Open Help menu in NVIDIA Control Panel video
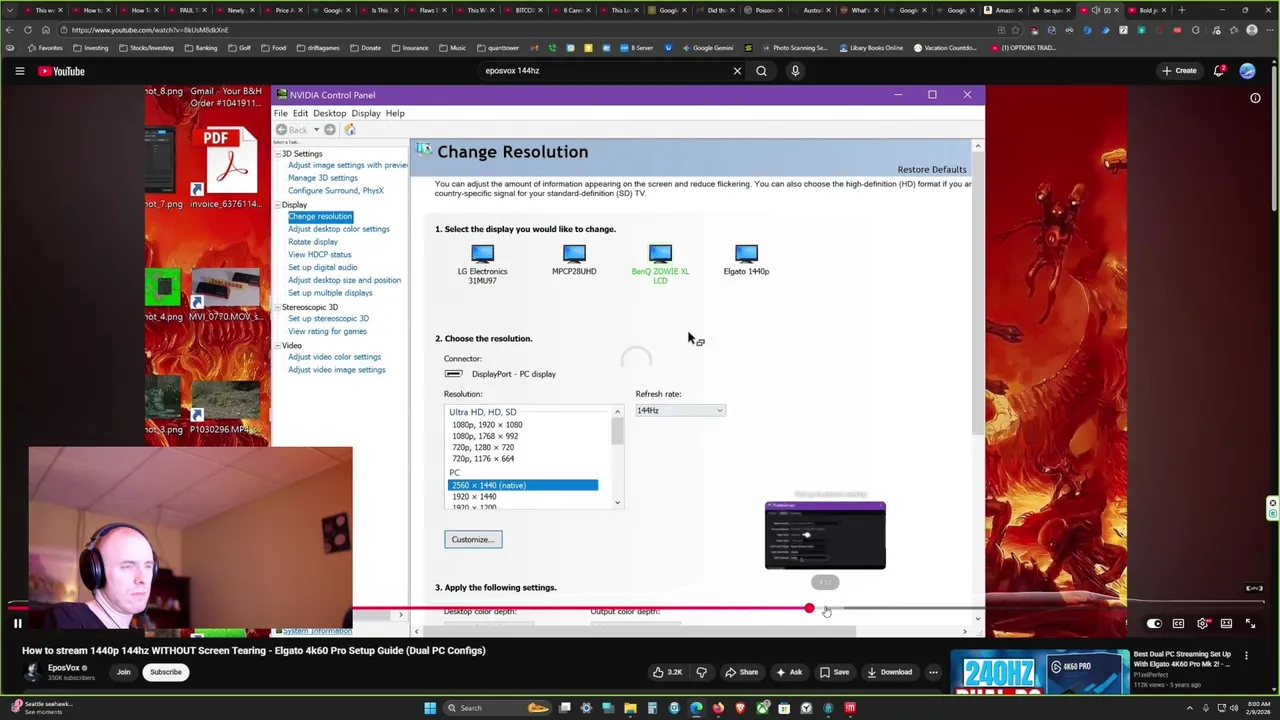Viewport: 1280px width, 720px height. pyautogui.click(x=395, y=113)
